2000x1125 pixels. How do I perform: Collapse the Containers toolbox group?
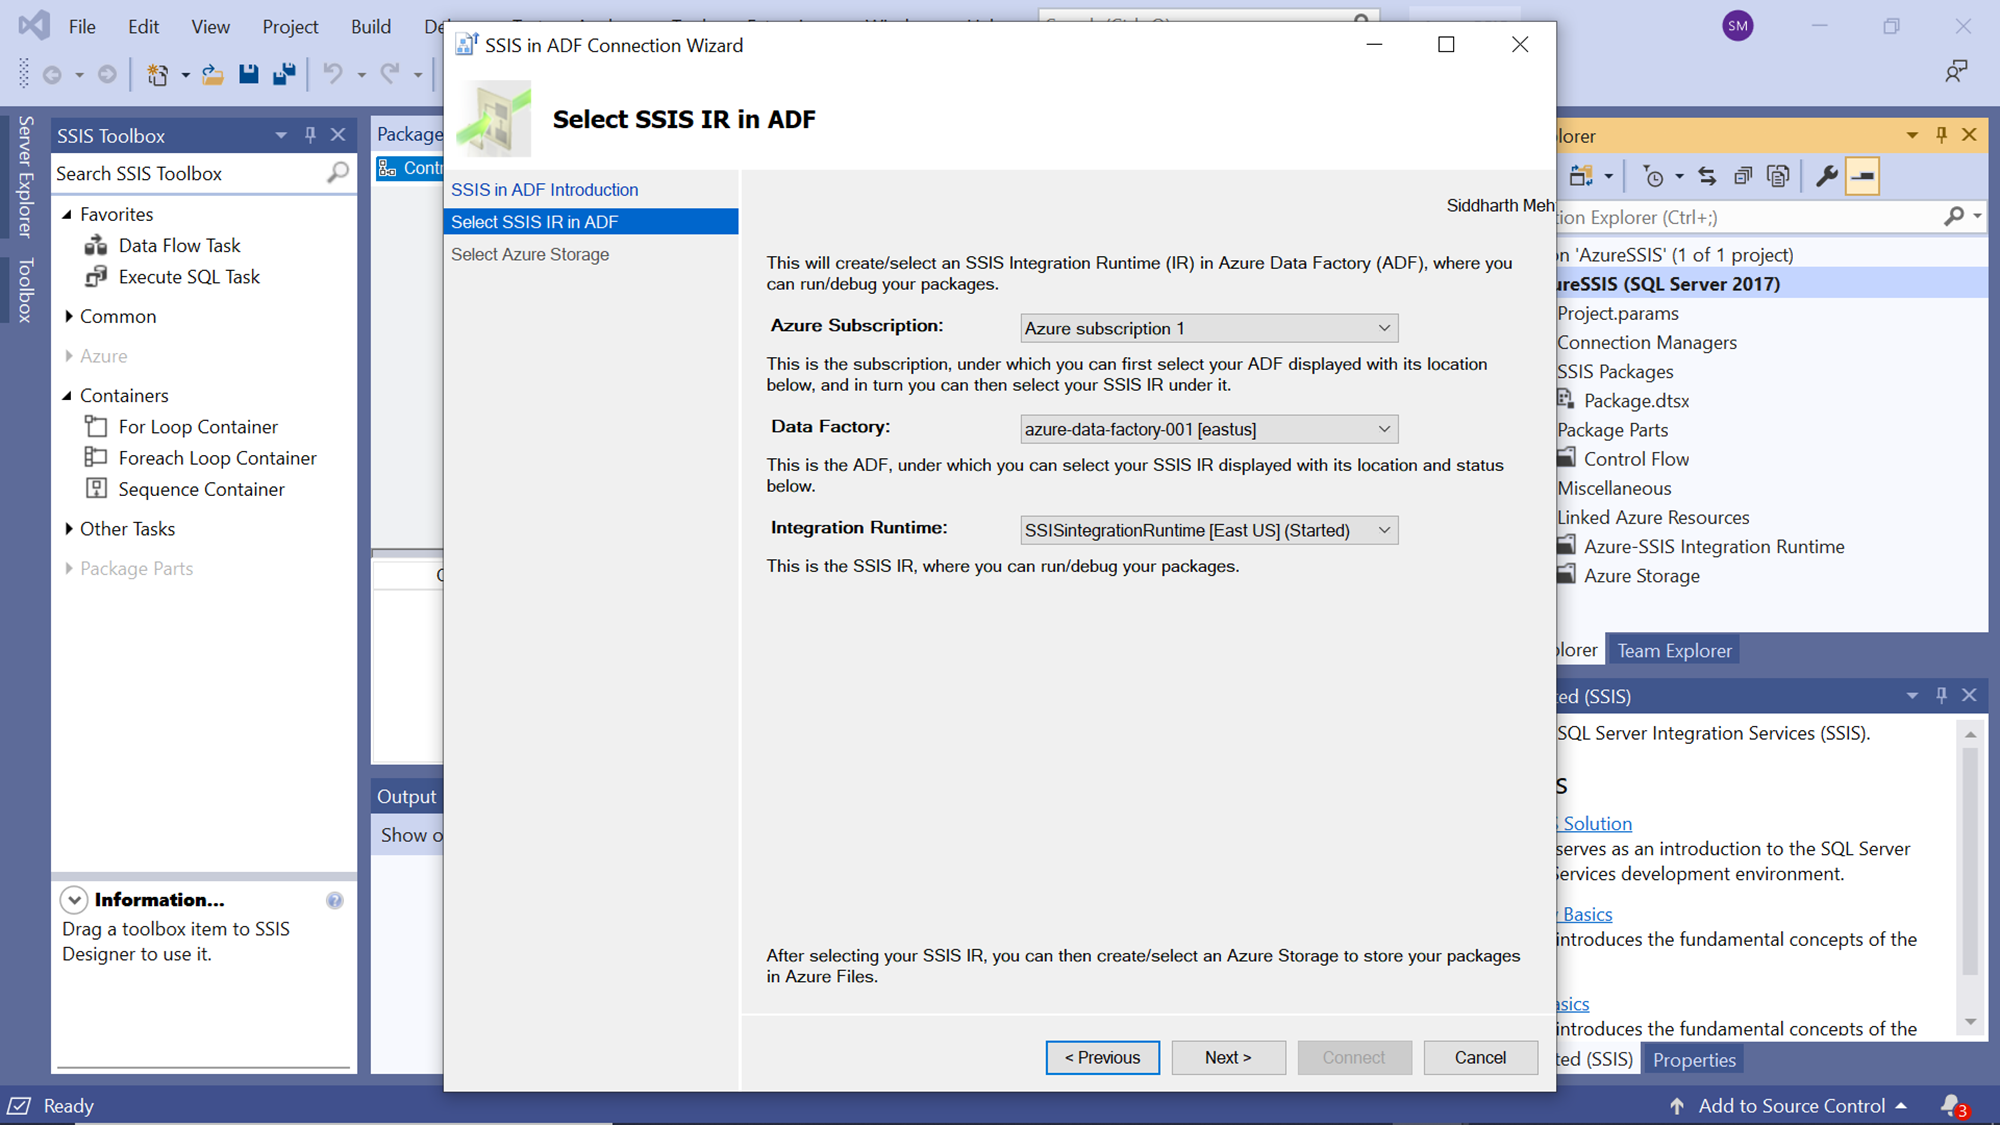[x=68, y=396]
